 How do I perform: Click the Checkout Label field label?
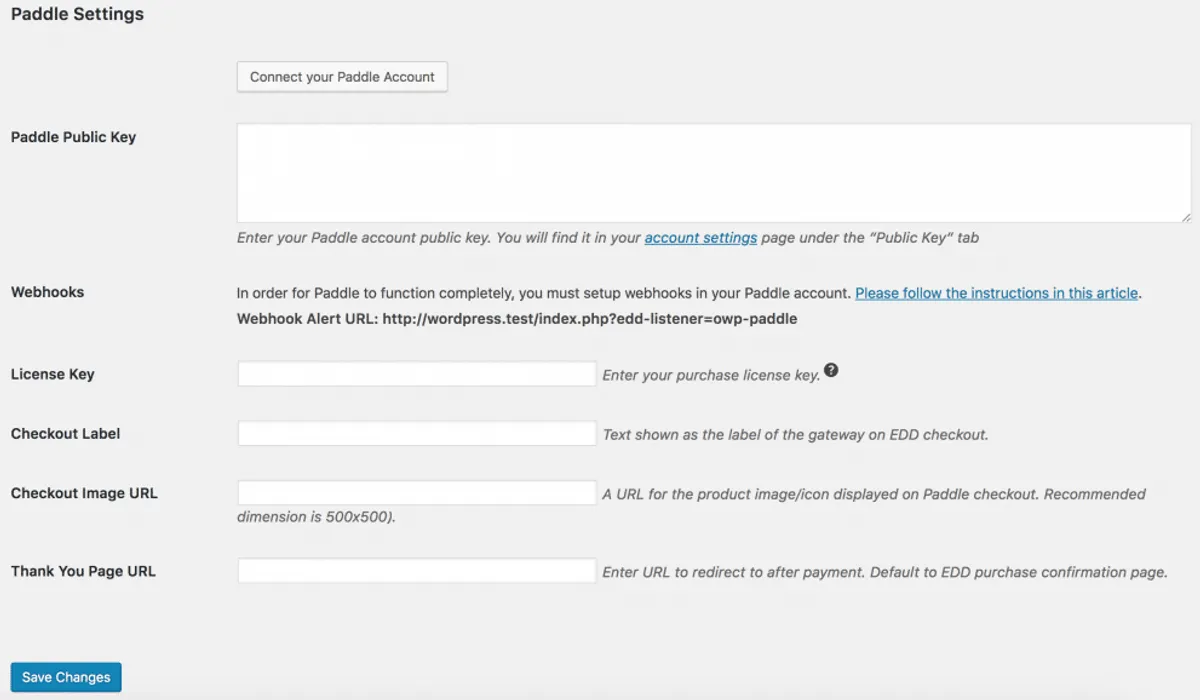65,434
